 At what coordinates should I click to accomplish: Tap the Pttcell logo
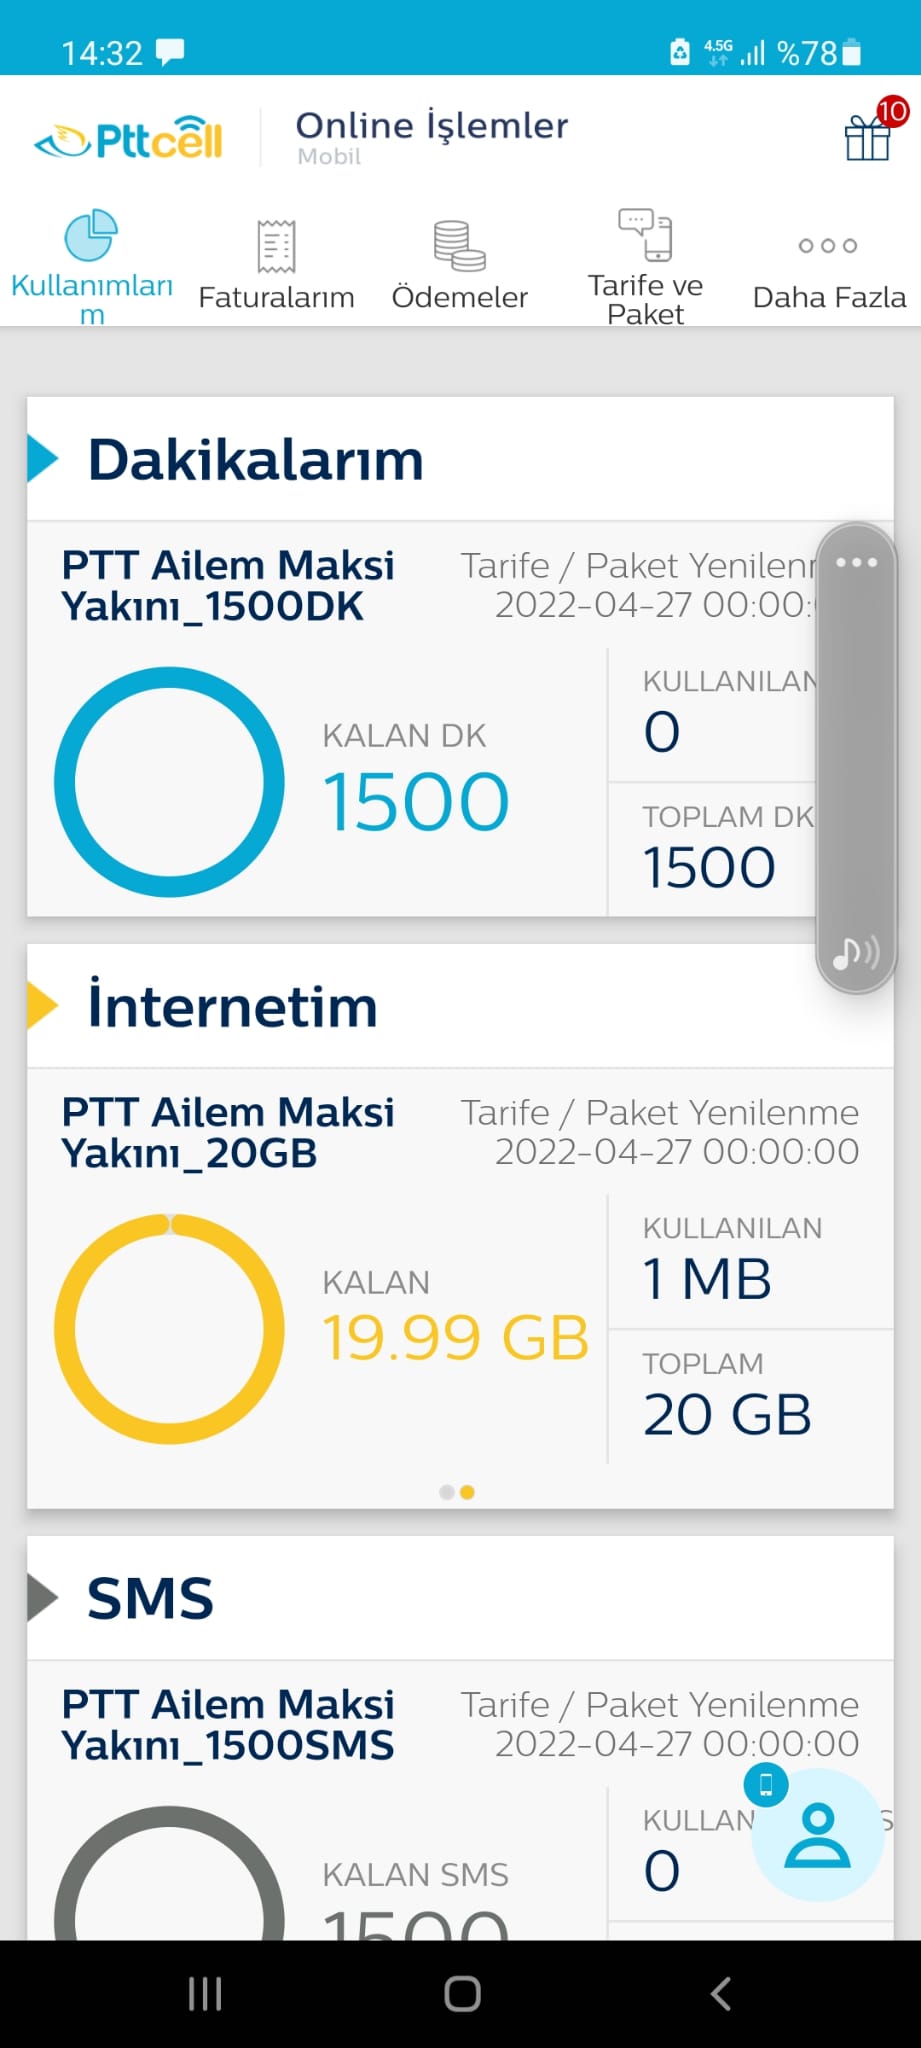click(128, 138)
